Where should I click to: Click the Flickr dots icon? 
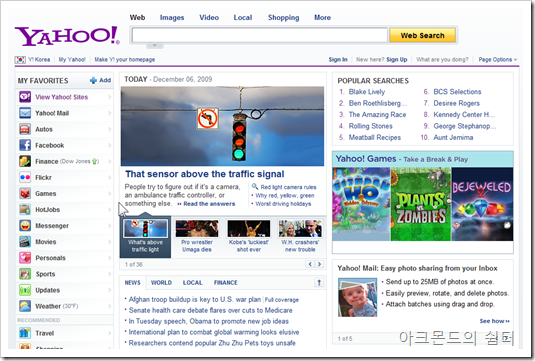25,177
